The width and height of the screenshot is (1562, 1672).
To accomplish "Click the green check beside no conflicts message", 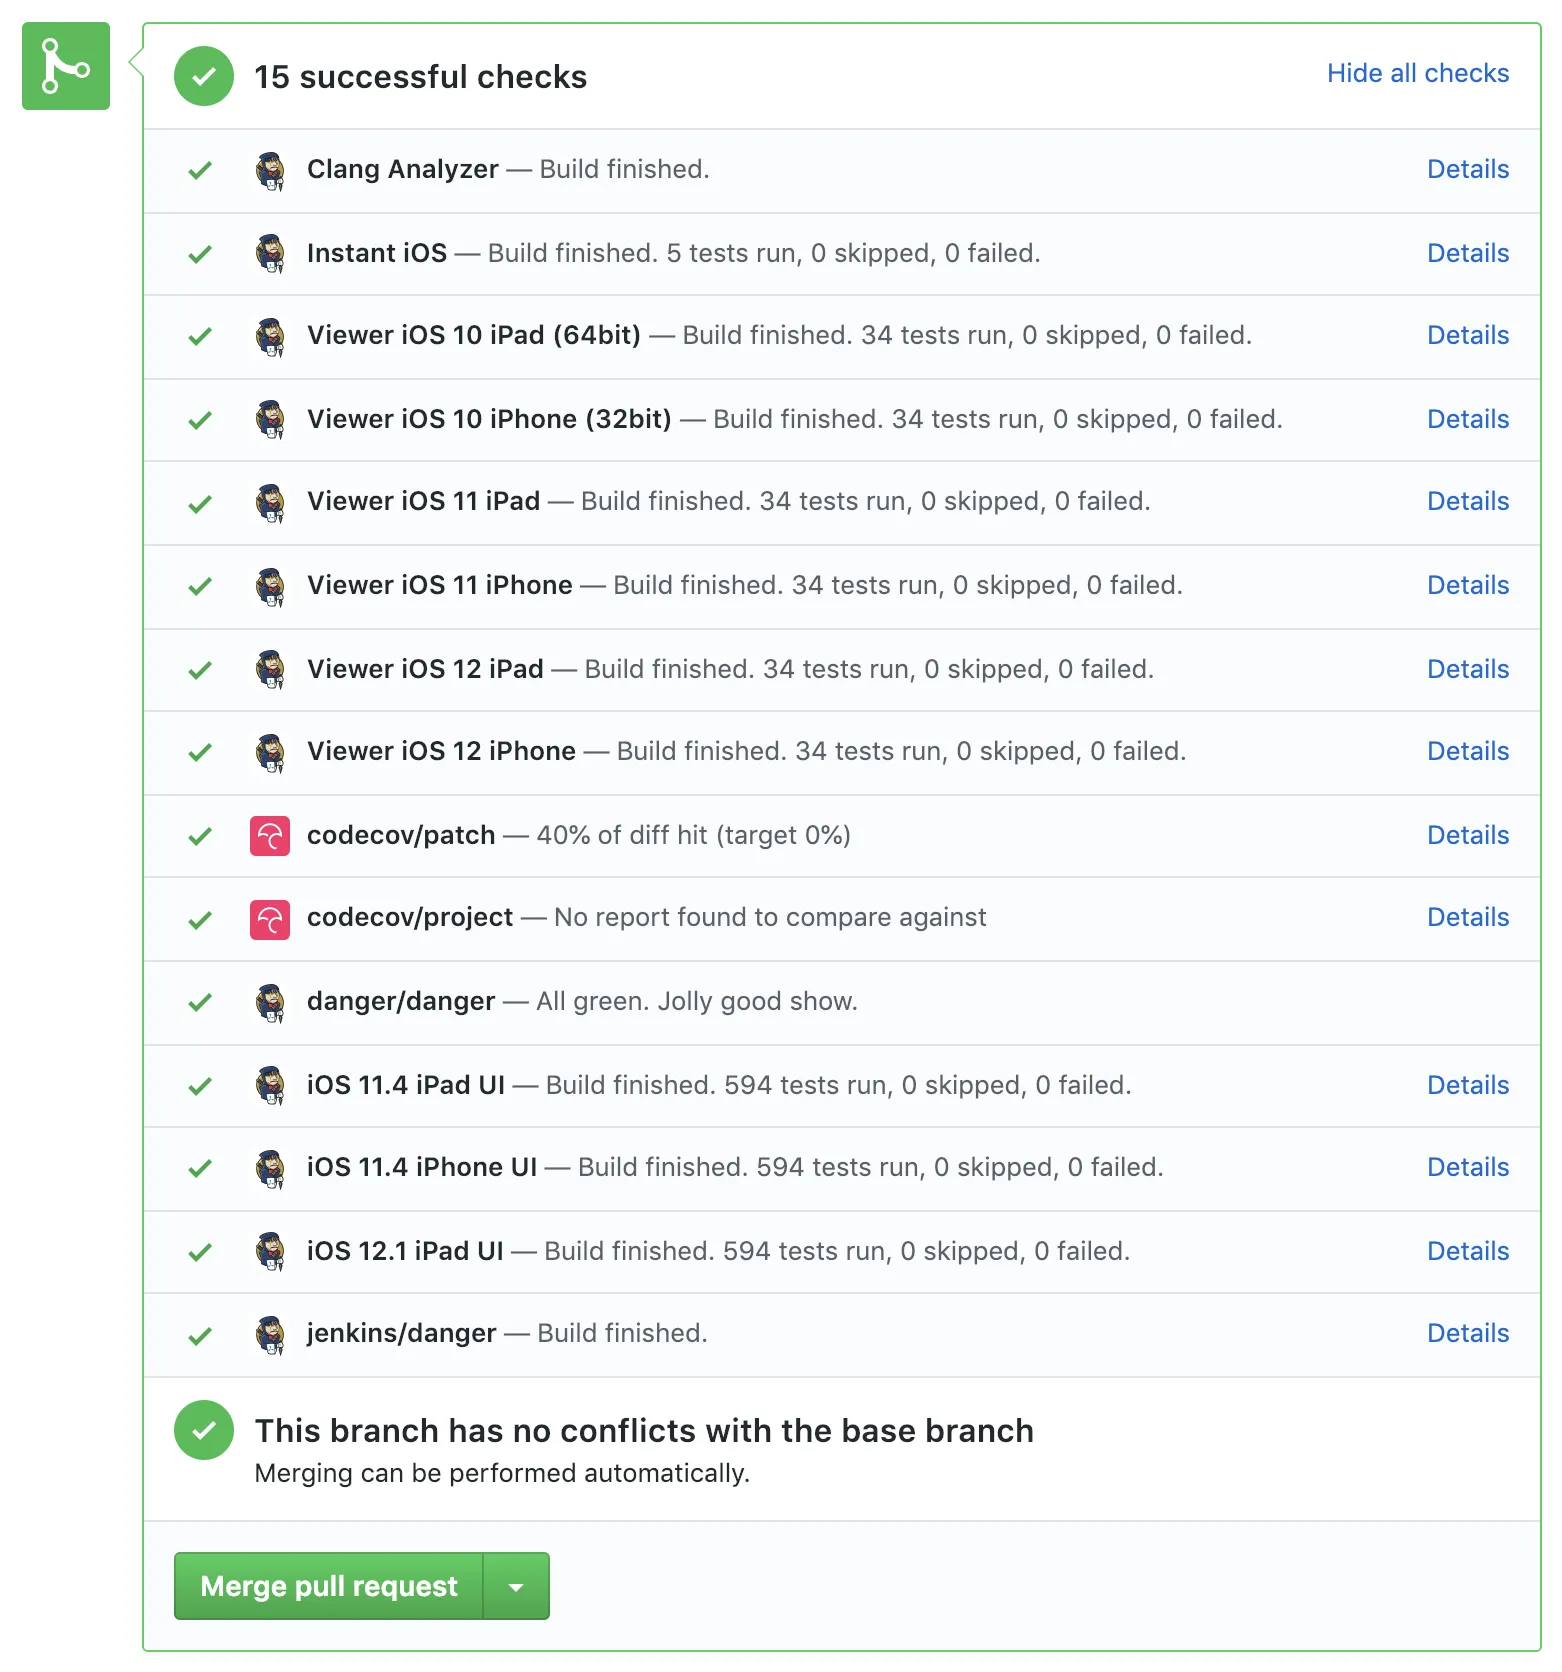I will click(204, 1430).
